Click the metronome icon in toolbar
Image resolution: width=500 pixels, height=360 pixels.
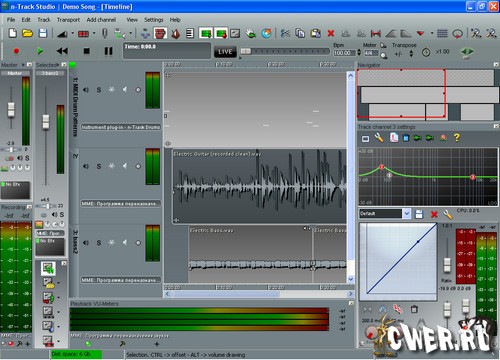tap(176, 33)
